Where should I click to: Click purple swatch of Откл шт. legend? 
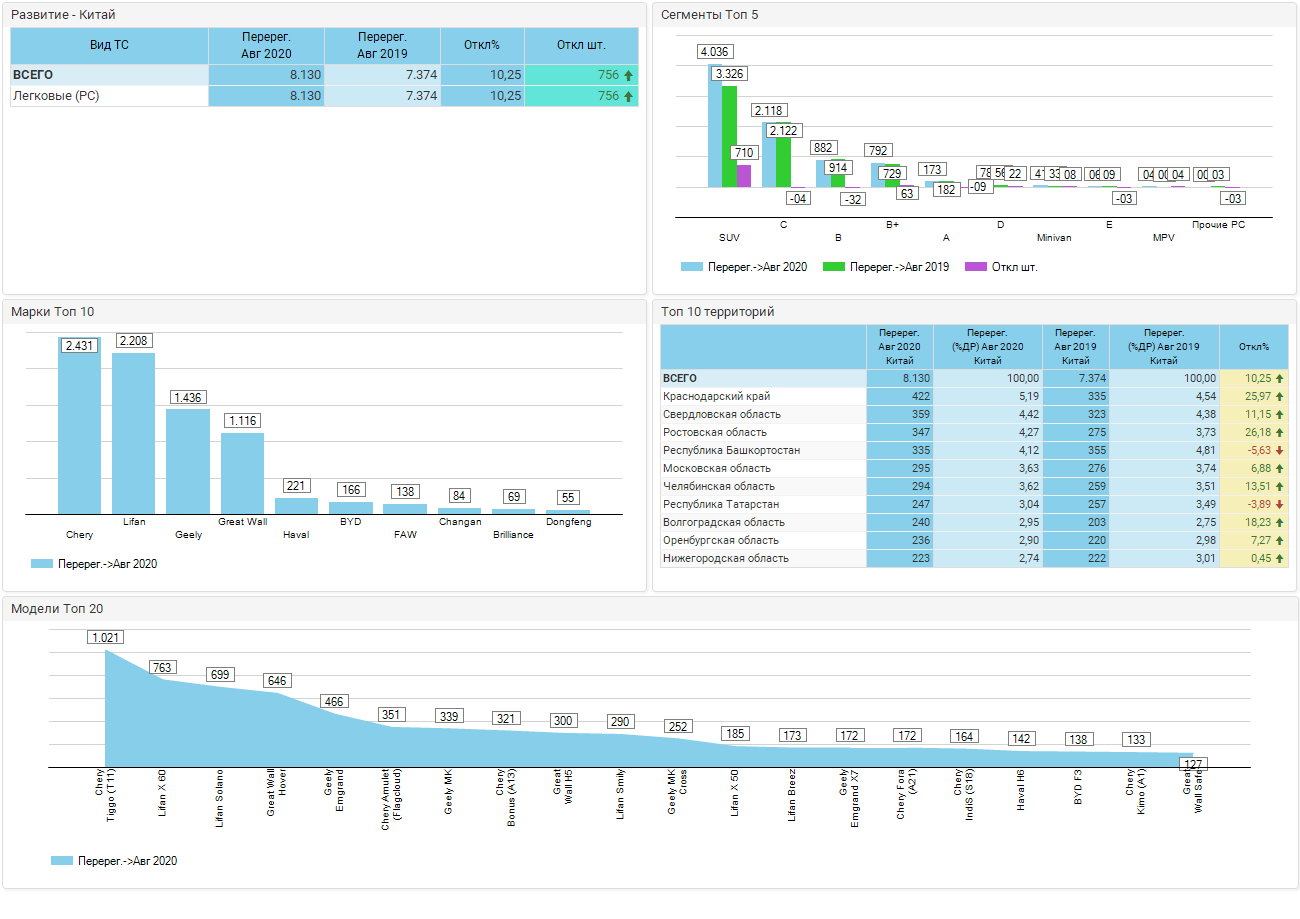[x=976, y=267]
